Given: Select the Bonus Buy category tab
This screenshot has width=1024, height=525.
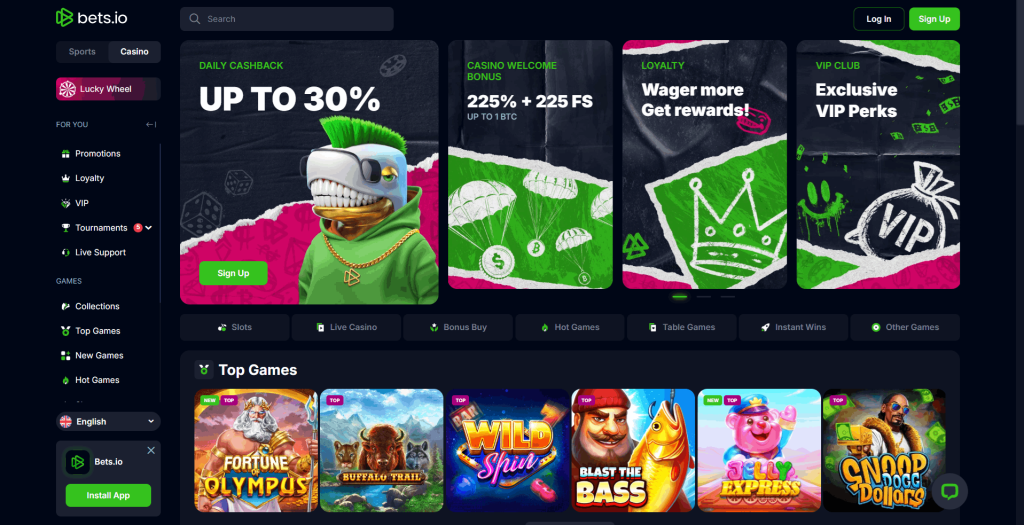Looking at the screenshot, I should point(458,327).
